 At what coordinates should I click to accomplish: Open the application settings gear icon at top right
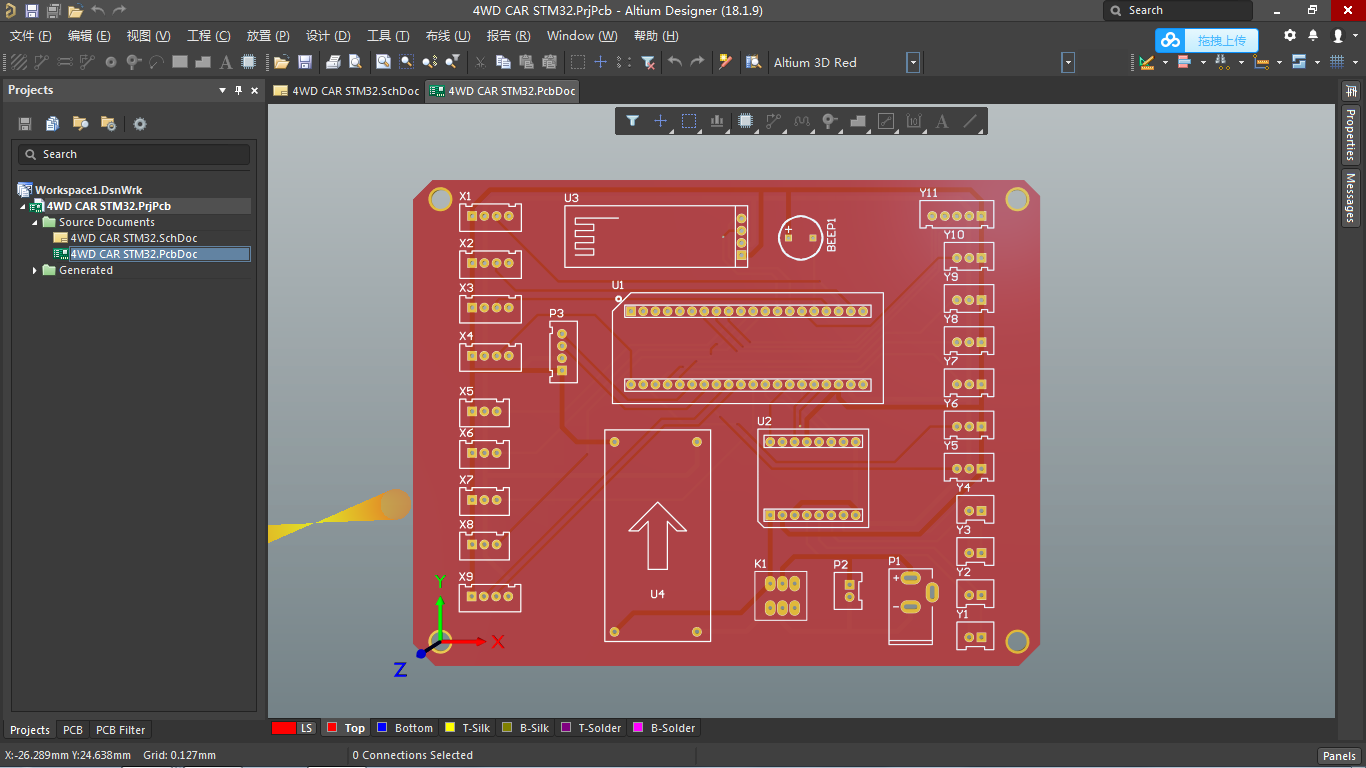[1290, 35]
